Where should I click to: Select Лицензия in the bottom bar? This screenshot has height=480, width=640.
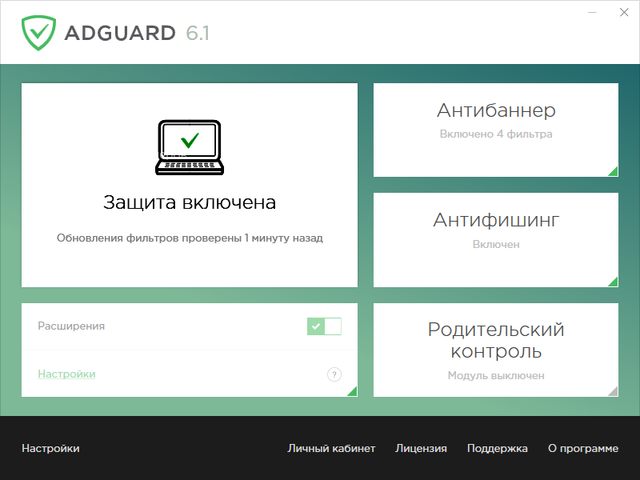(x=421, y=449)
